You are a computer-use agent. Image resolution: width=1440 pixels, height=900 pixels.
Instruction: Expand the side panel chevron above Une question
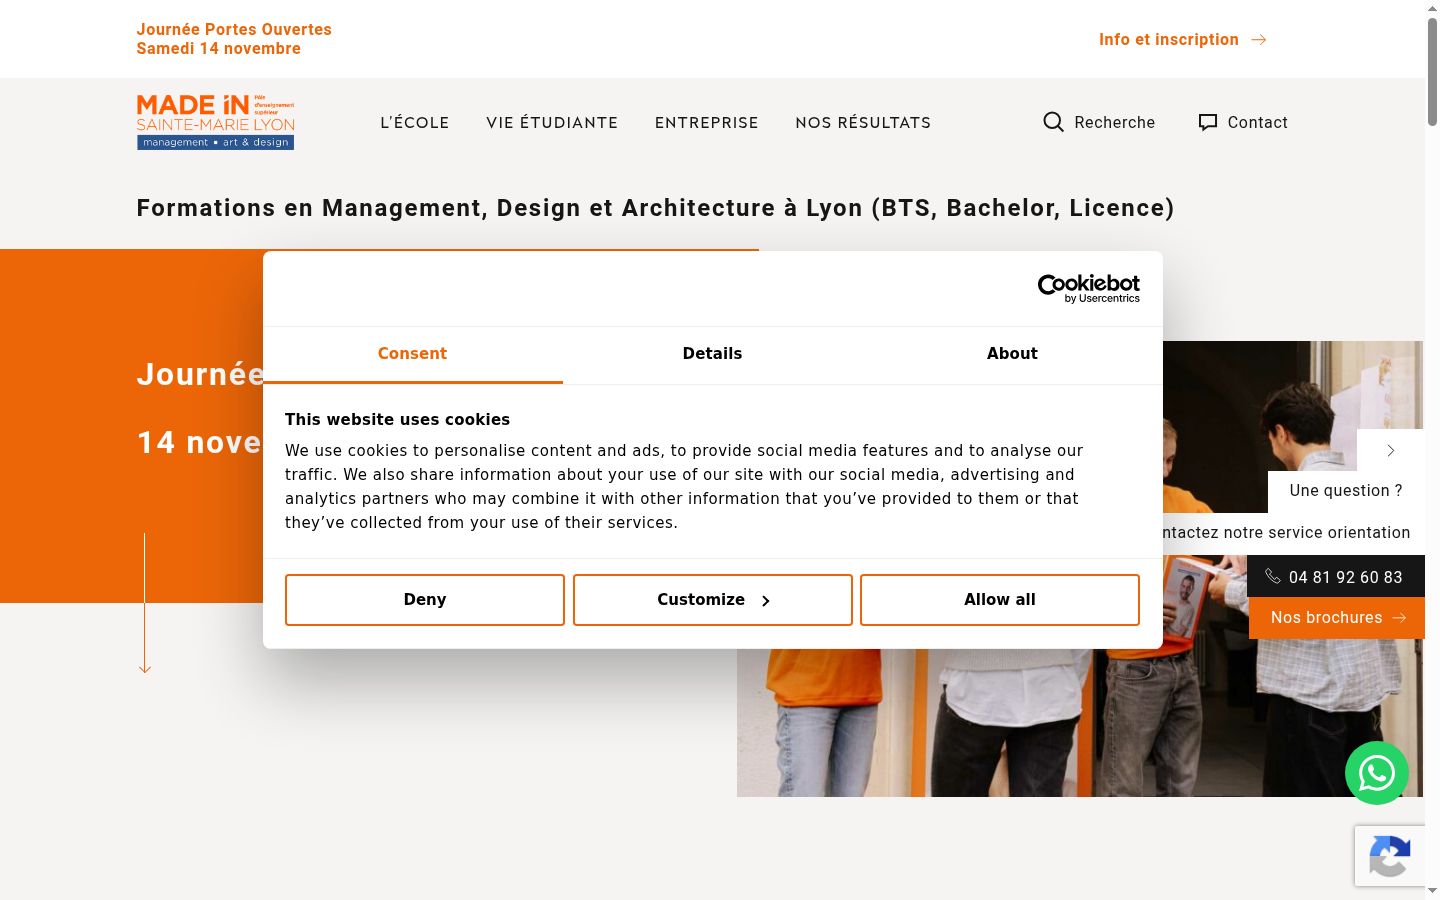pyautogui.click(x=1391, y=451)
